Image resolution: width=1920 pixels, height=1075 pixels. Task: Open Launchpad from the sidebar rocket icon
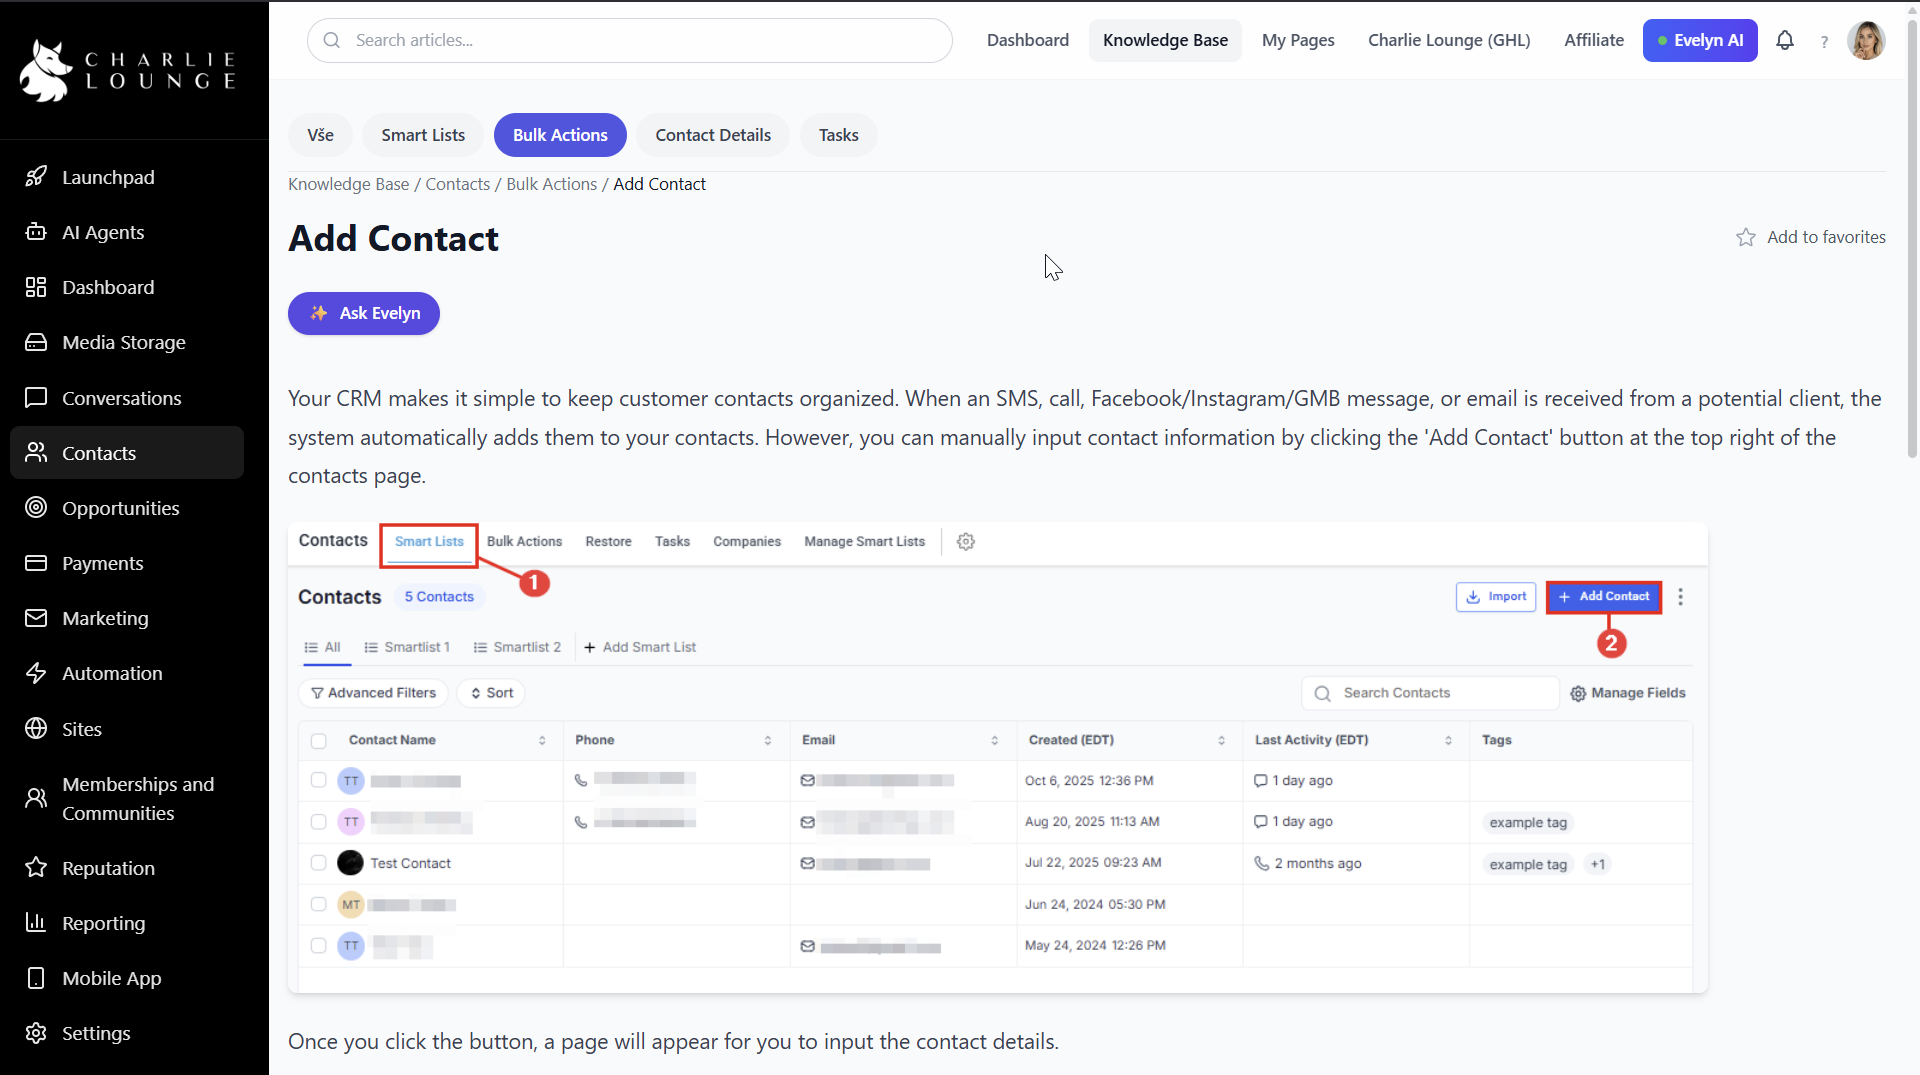coord(36,177)
